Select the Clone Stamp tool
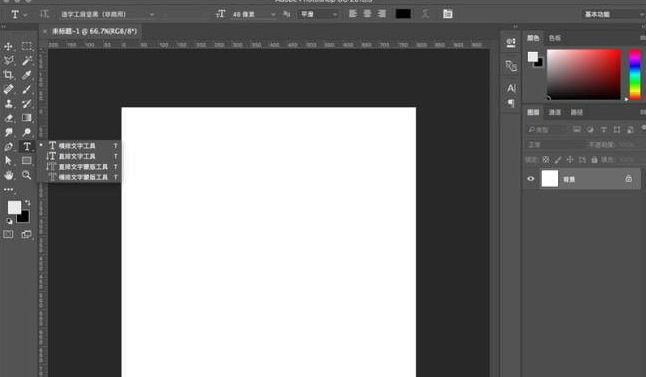Screen dimensions: 646x377 [8, 103]
